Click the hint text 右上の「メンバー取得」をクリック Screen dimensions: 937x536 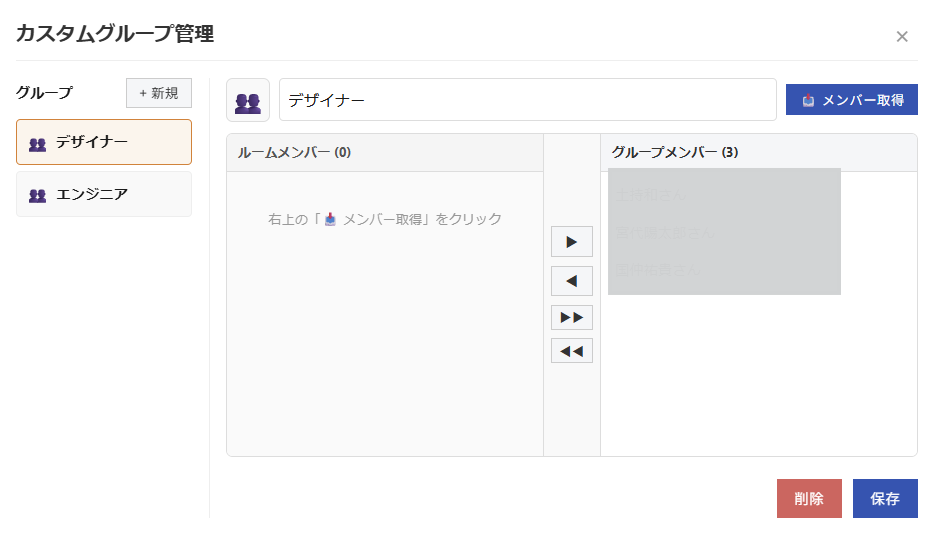click(385, 219)
